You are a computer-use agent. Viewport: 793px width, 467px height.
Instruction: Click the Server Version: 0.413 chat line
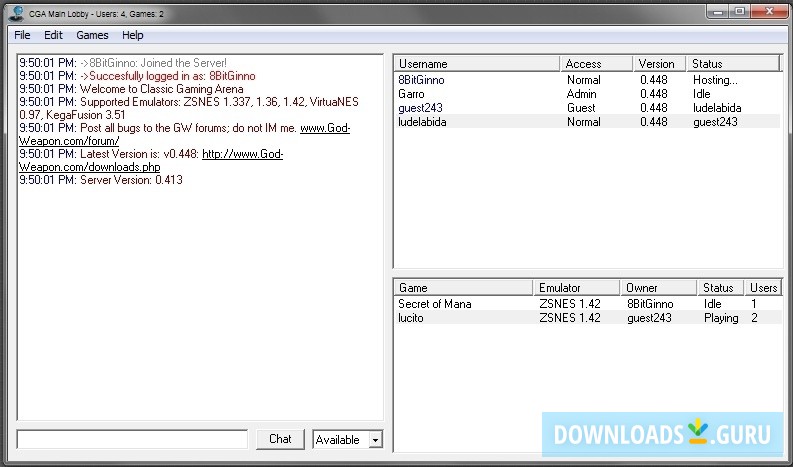[101, 180]
